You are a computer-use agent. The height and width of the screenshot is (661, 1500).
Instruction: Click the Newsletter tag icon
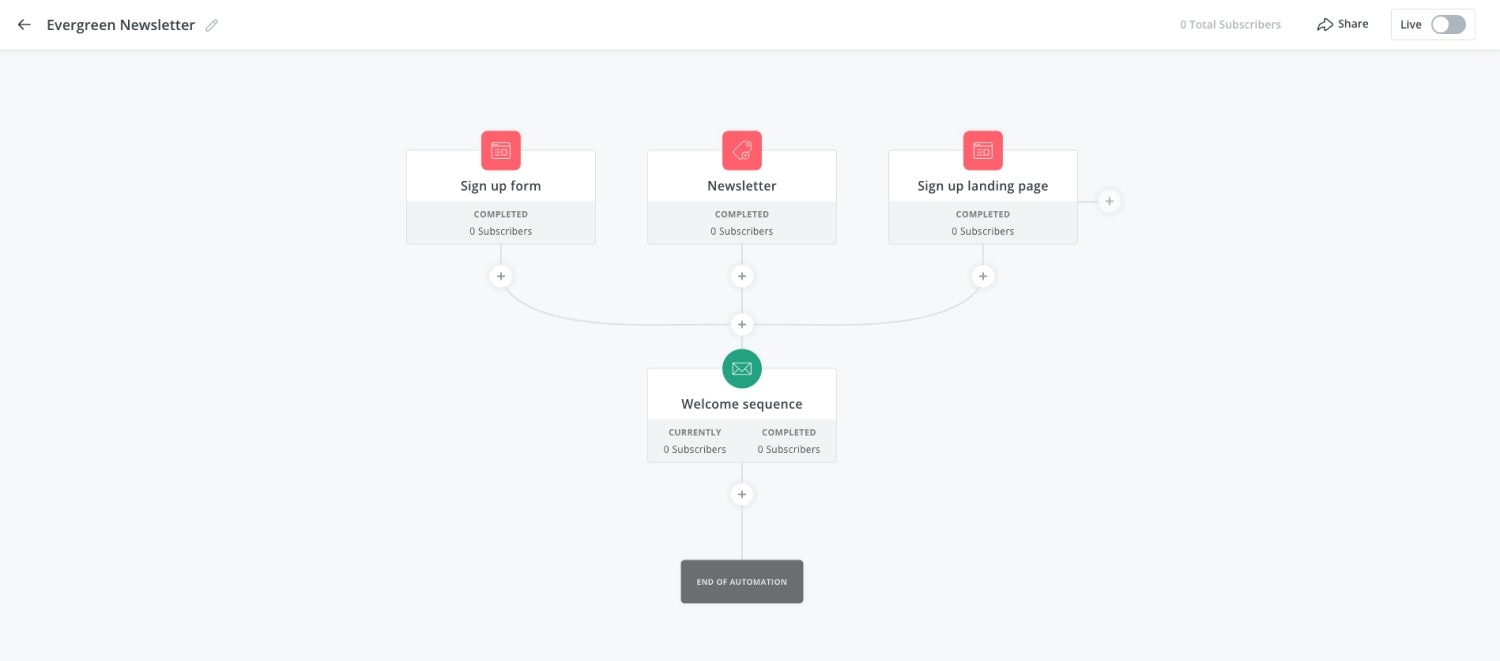(742, 150)
